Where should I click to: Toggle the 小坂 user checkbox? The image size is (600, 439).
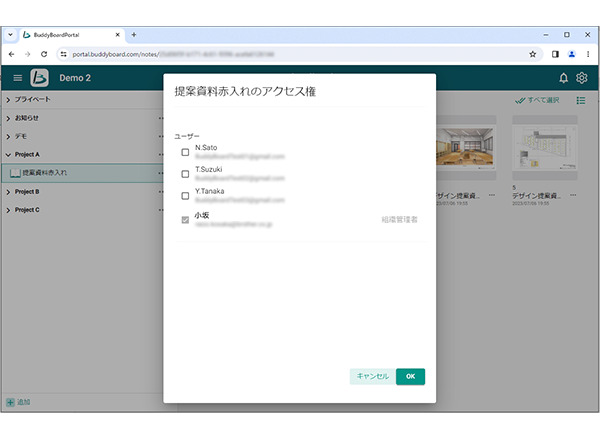185,220
